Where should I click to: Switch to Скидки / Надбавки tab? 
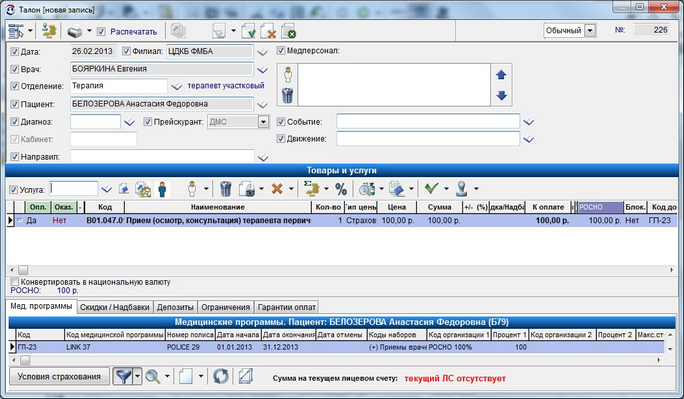tap(115, 307)
